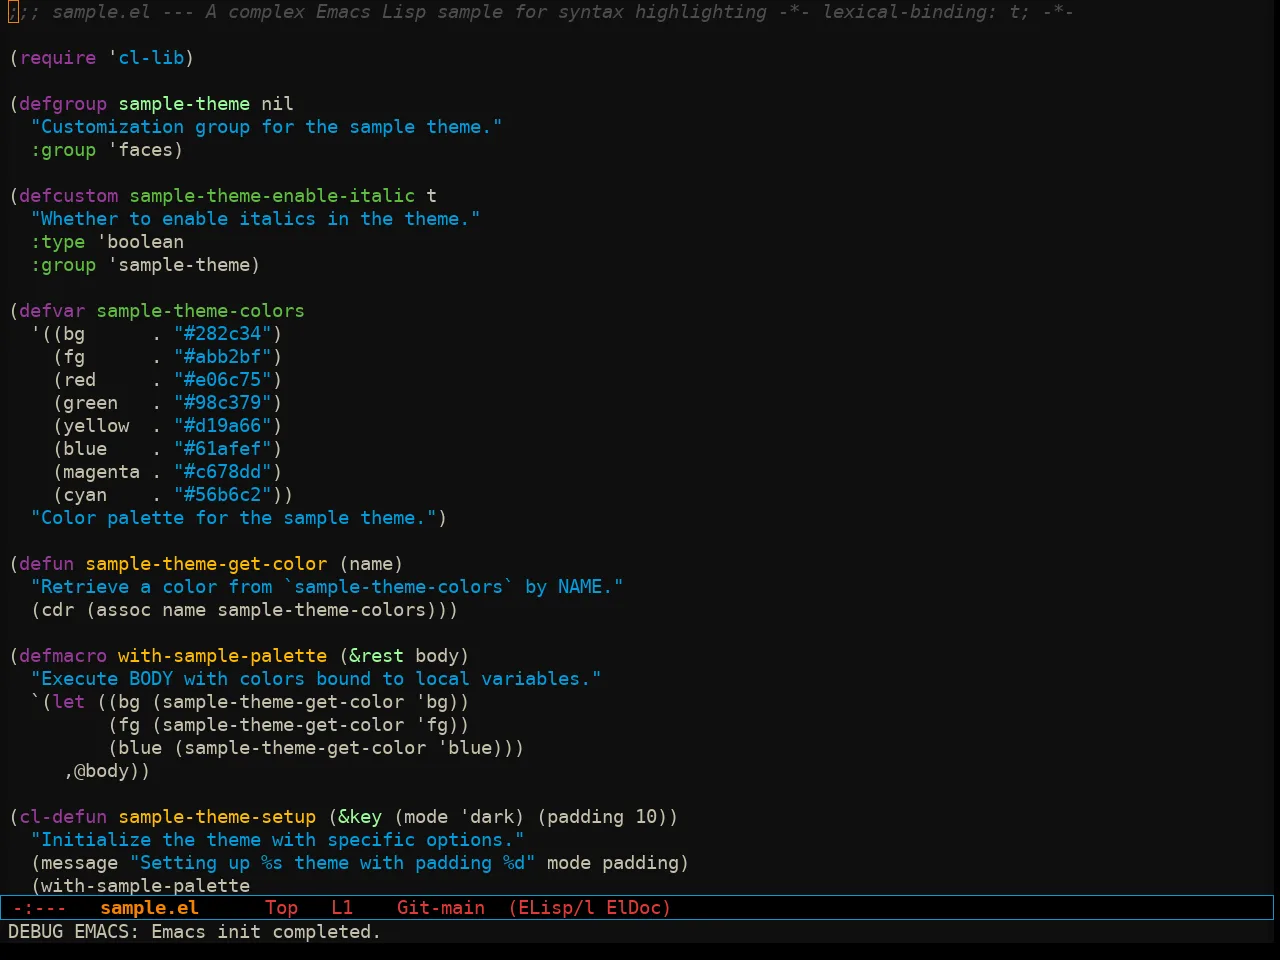Click the 'assoc' call in cdr line

(x=123, y=610)
